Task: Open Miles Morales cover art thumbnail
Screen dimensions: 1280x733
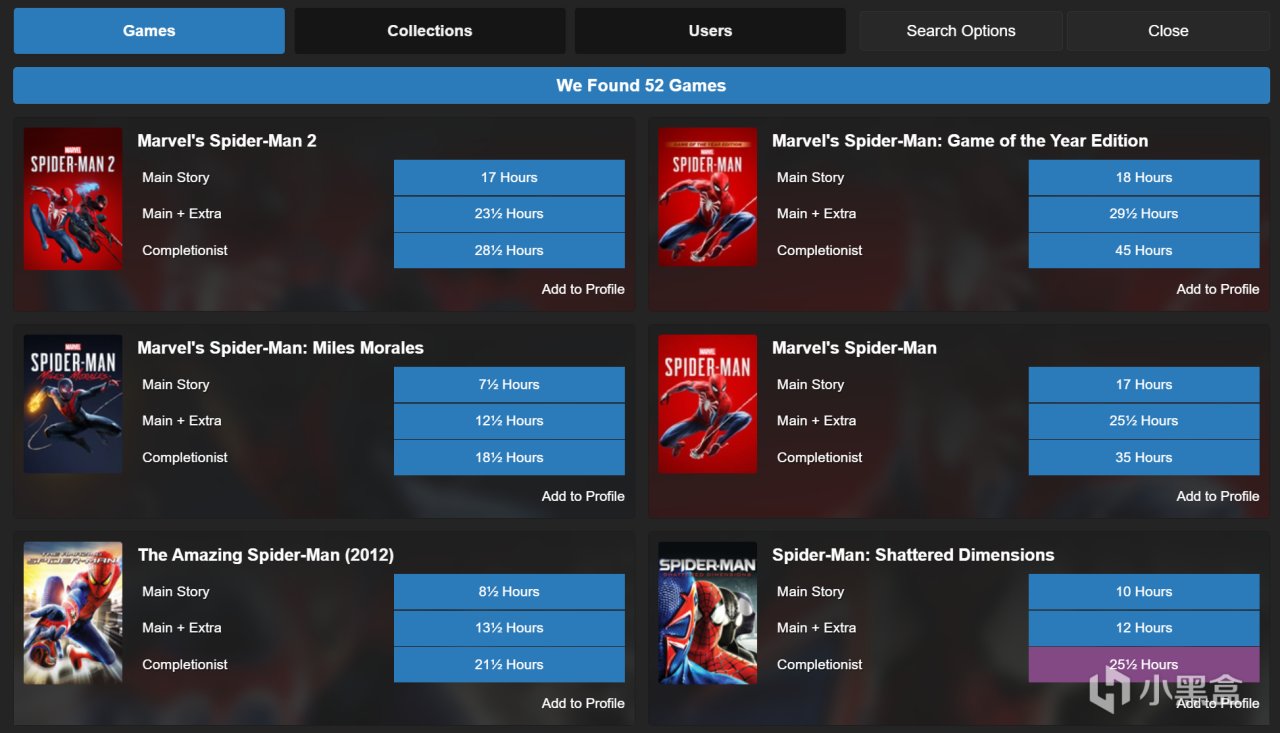Action: point(73,404)
